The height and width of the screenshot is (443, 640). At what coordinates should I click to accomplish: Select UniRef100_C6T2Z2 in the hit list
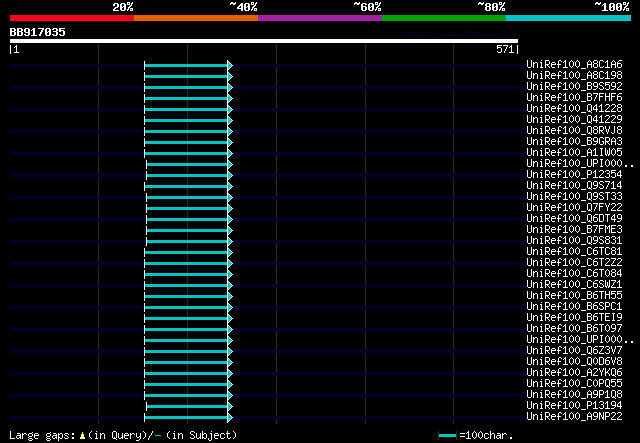[574, 263]
